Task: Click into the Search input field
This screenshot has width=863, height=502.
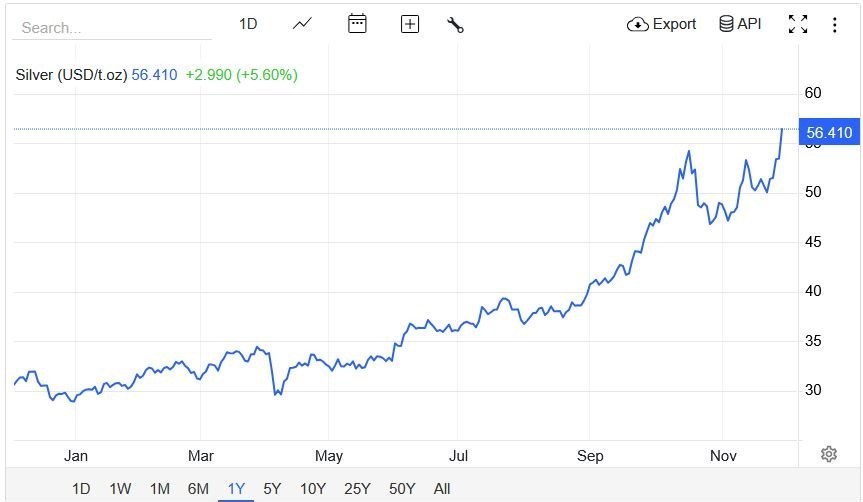Action: [x=112, y=28]
